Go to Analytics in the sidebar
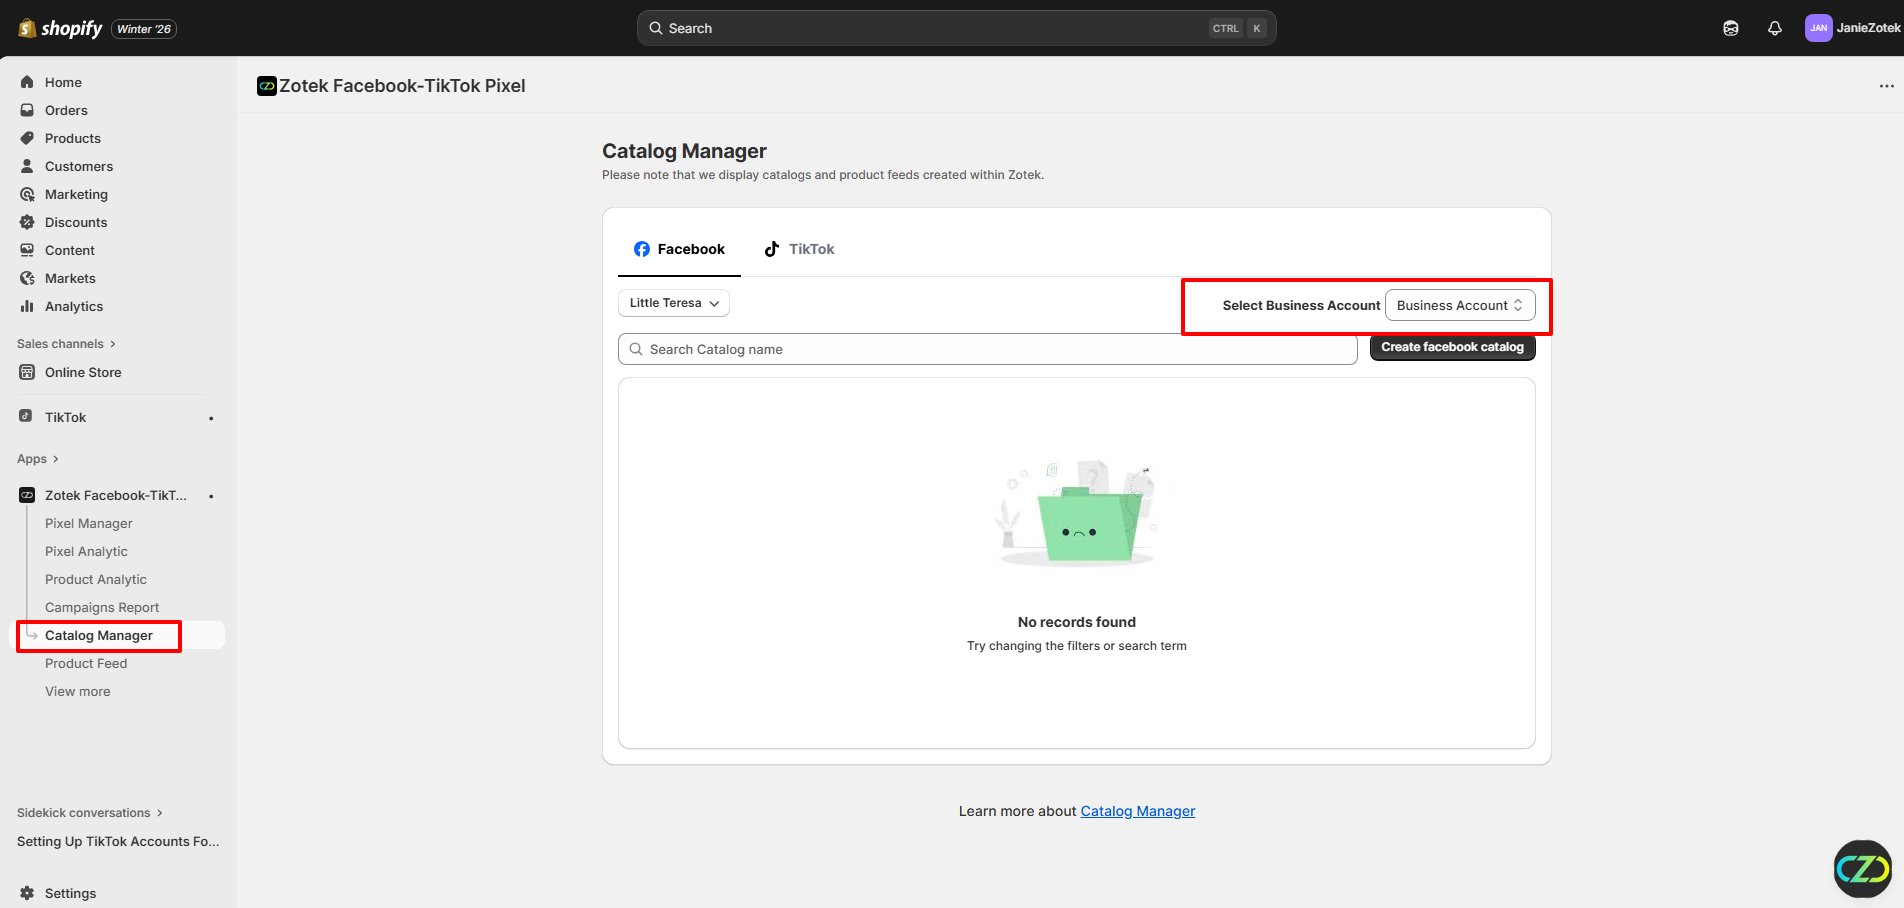1904x908 pixels. (x=74, y=306)
